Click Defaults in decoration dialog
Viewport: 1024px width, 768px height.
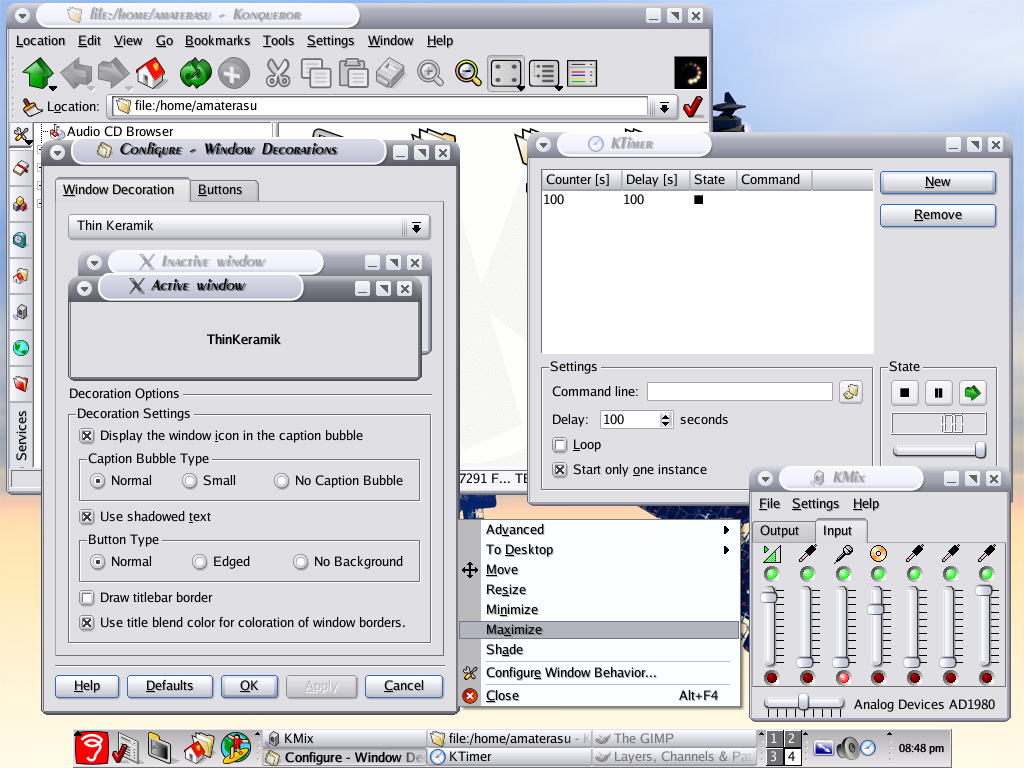tap(170, 686)
